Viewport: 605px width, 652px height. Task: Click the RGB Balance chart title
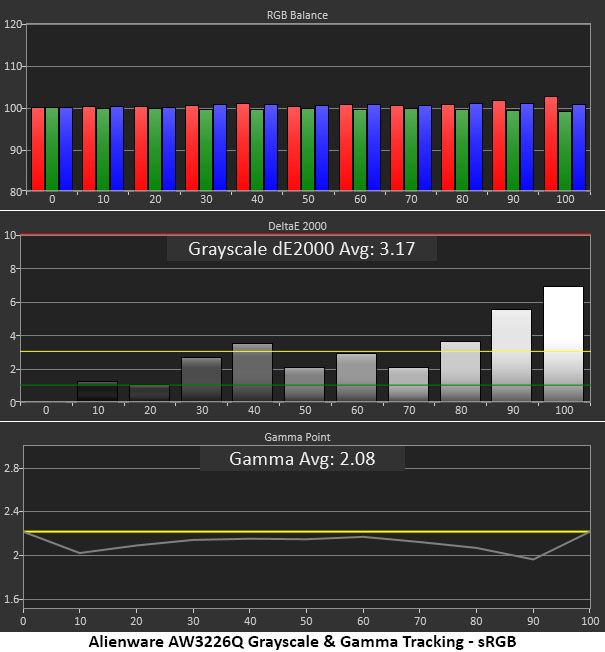click(x=297, y=15)
